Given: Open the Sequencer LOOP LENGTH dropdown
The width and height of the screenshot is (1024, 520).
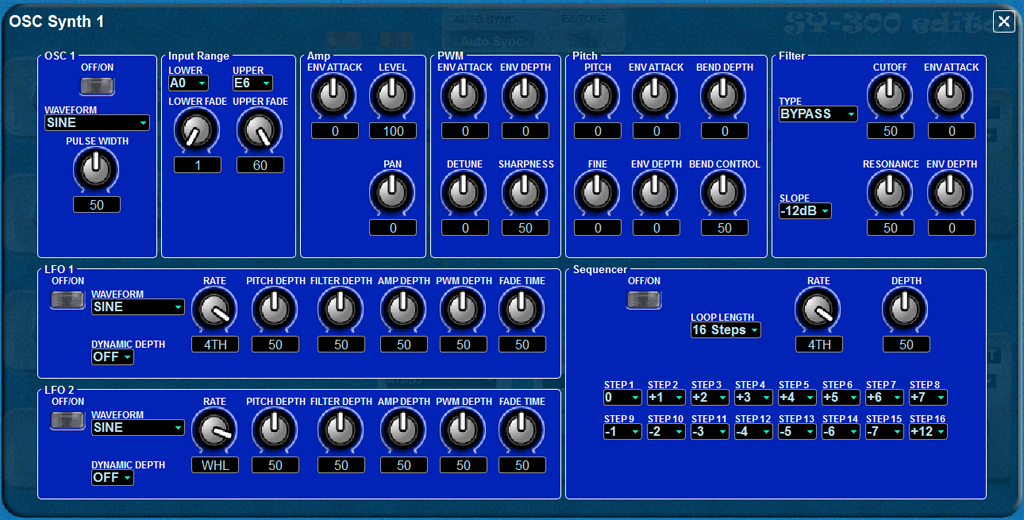Looking at the screenshot, I should click(726, 330).
